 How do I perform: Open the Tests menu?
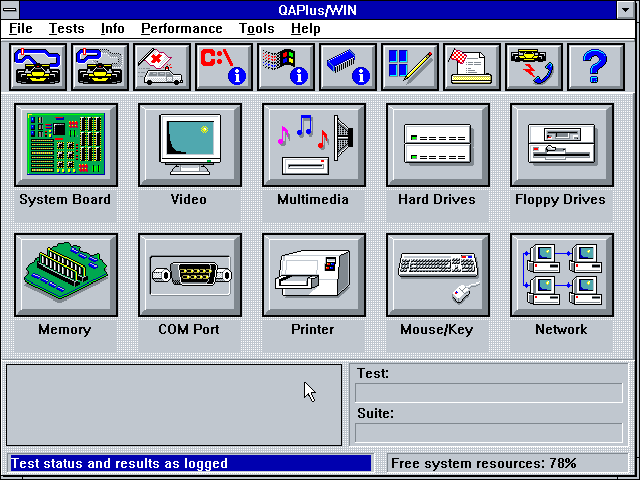(67, 29)
